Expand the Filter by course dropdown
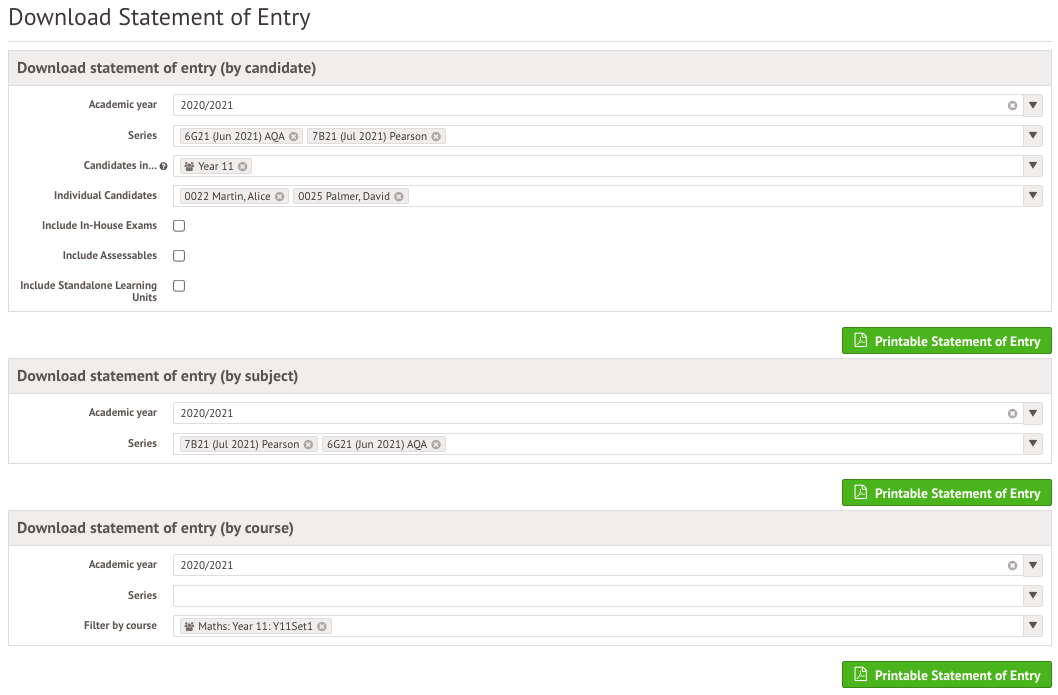This screenshot has width=1058, height=695. click(1032, 626)
